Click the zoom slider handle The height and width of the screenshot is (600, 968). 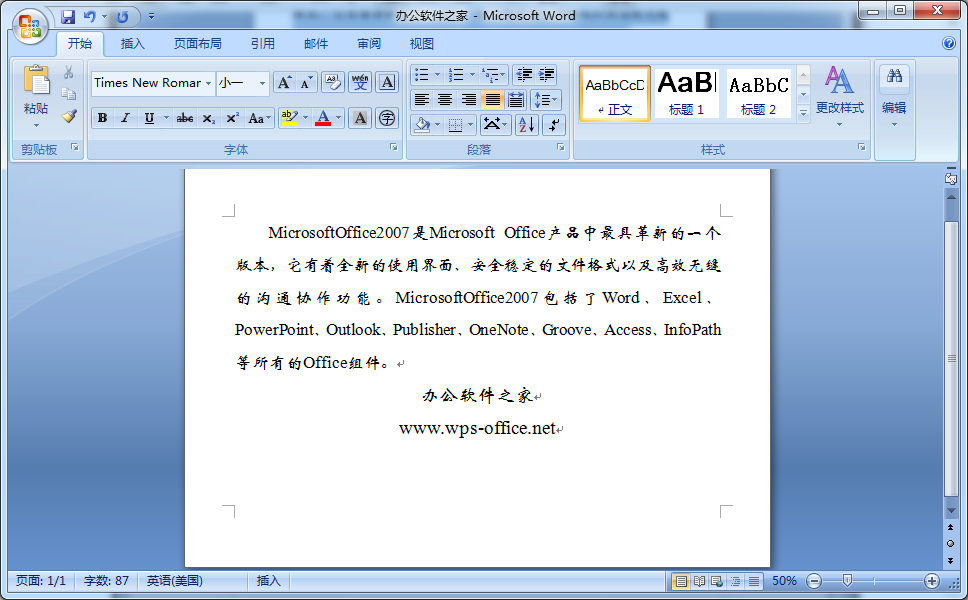click(x=847, y=580)
